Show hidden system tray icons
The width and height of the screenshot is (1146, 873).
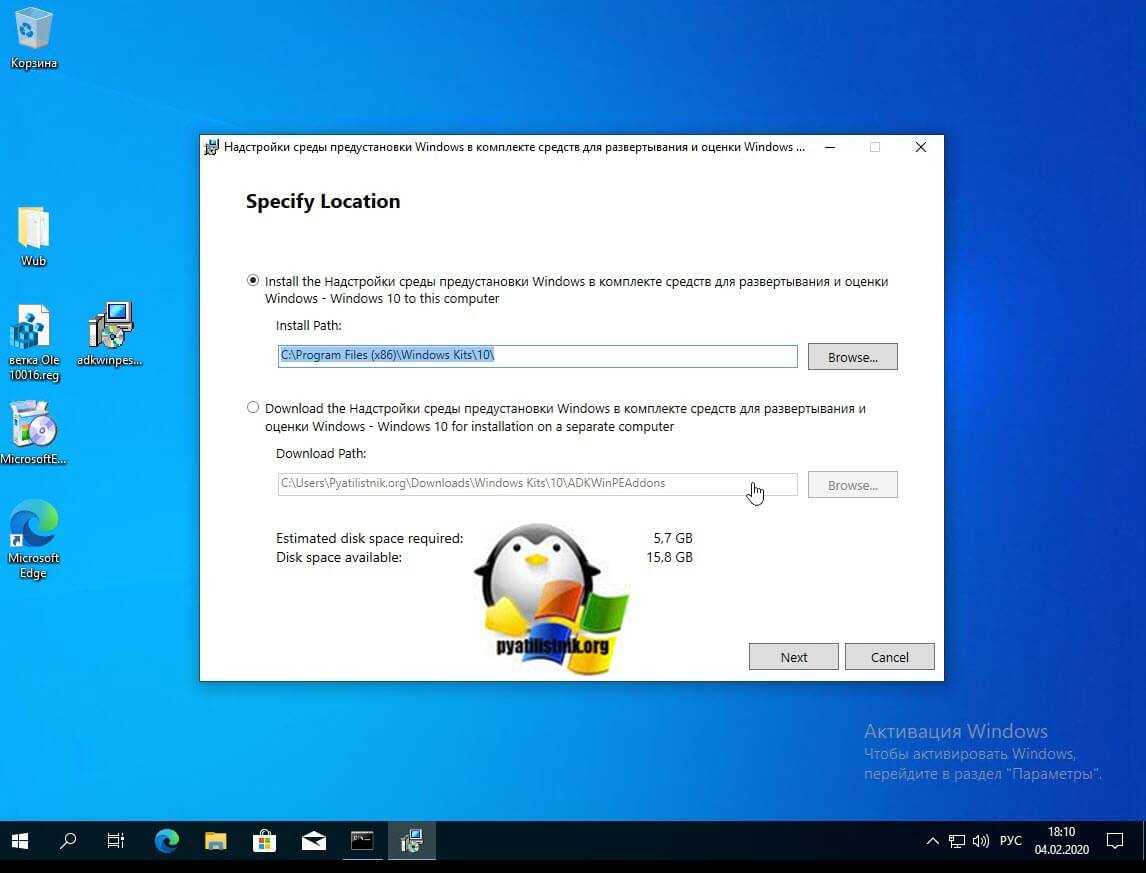point(932,841)
